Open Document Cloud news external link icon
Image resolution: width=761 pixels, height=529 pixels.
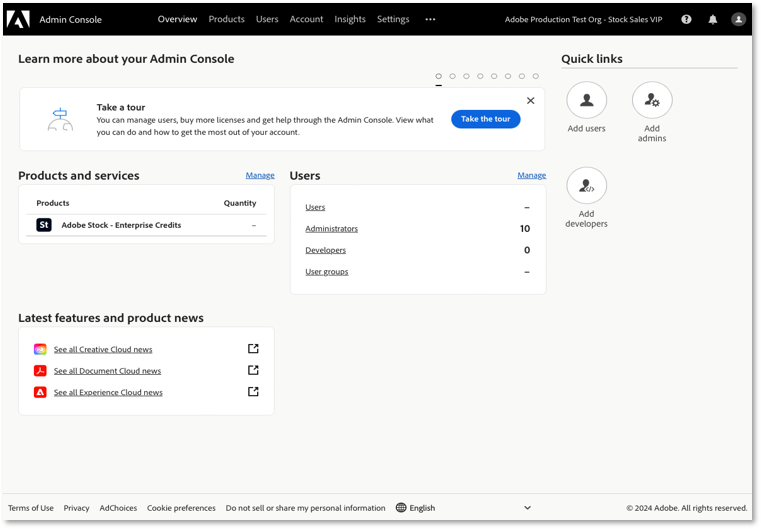point(253,370)
